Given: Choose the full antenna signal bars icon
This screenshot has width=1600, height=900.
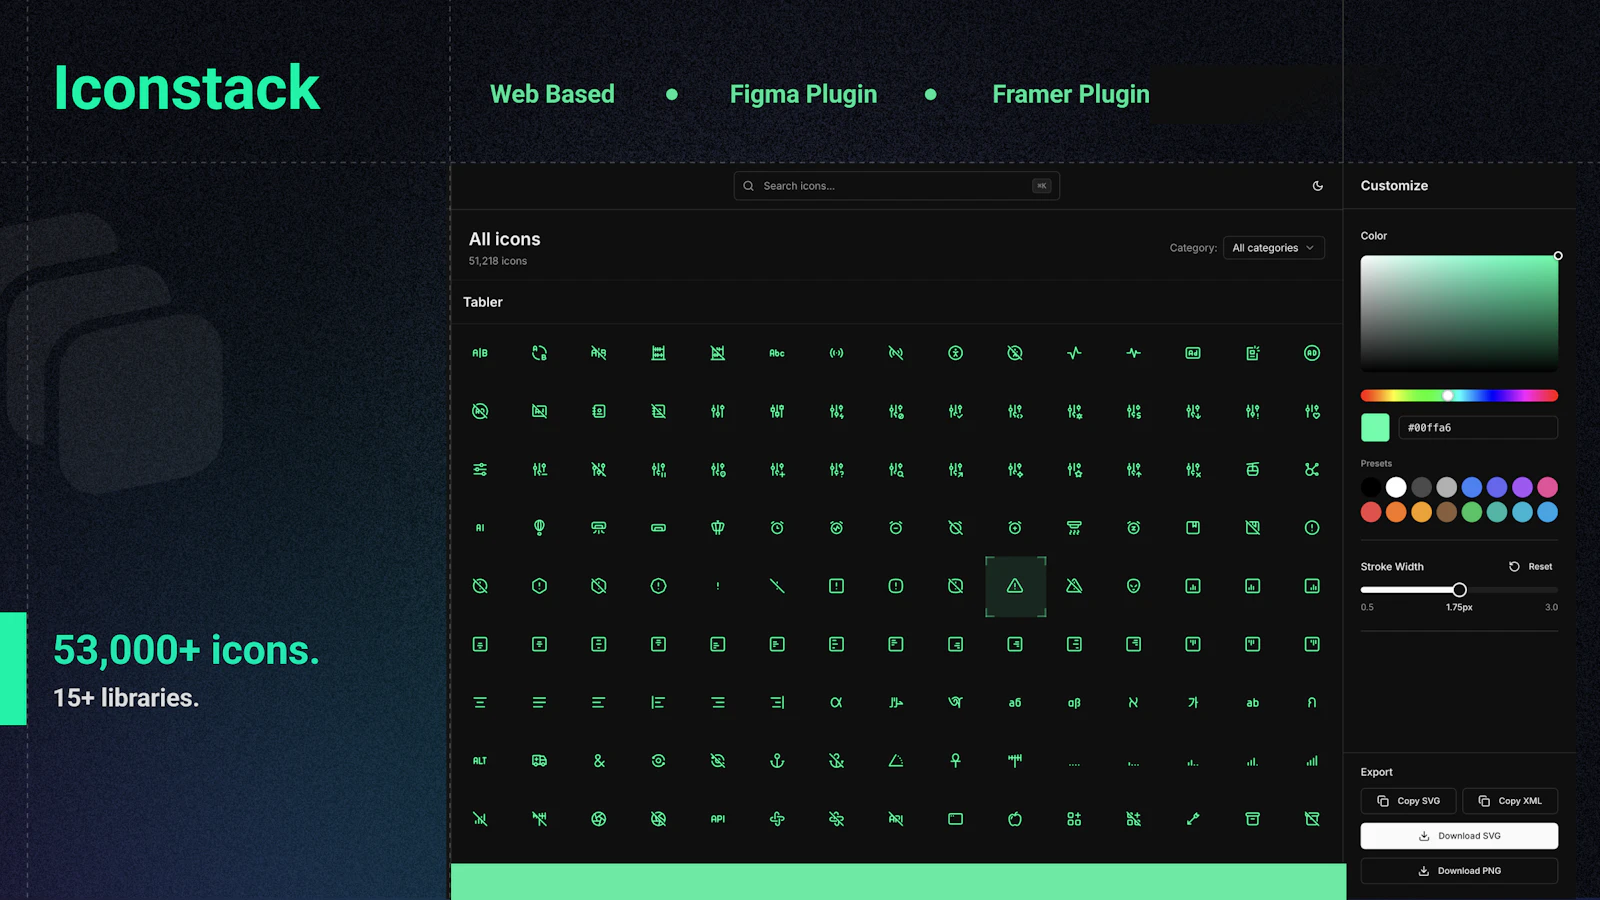Looking at the screenshot, I should click(1312, 761).
